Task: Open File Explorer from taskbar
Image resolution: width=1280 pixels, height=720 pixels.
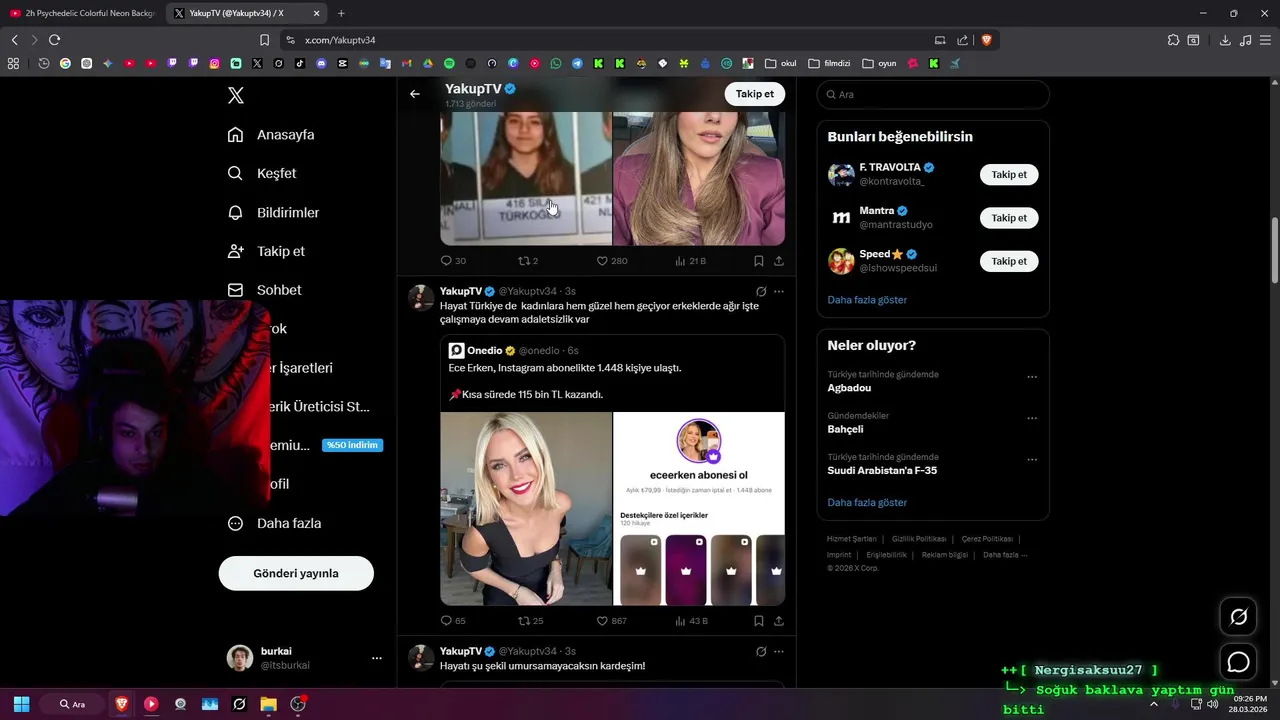Action: 268,704
